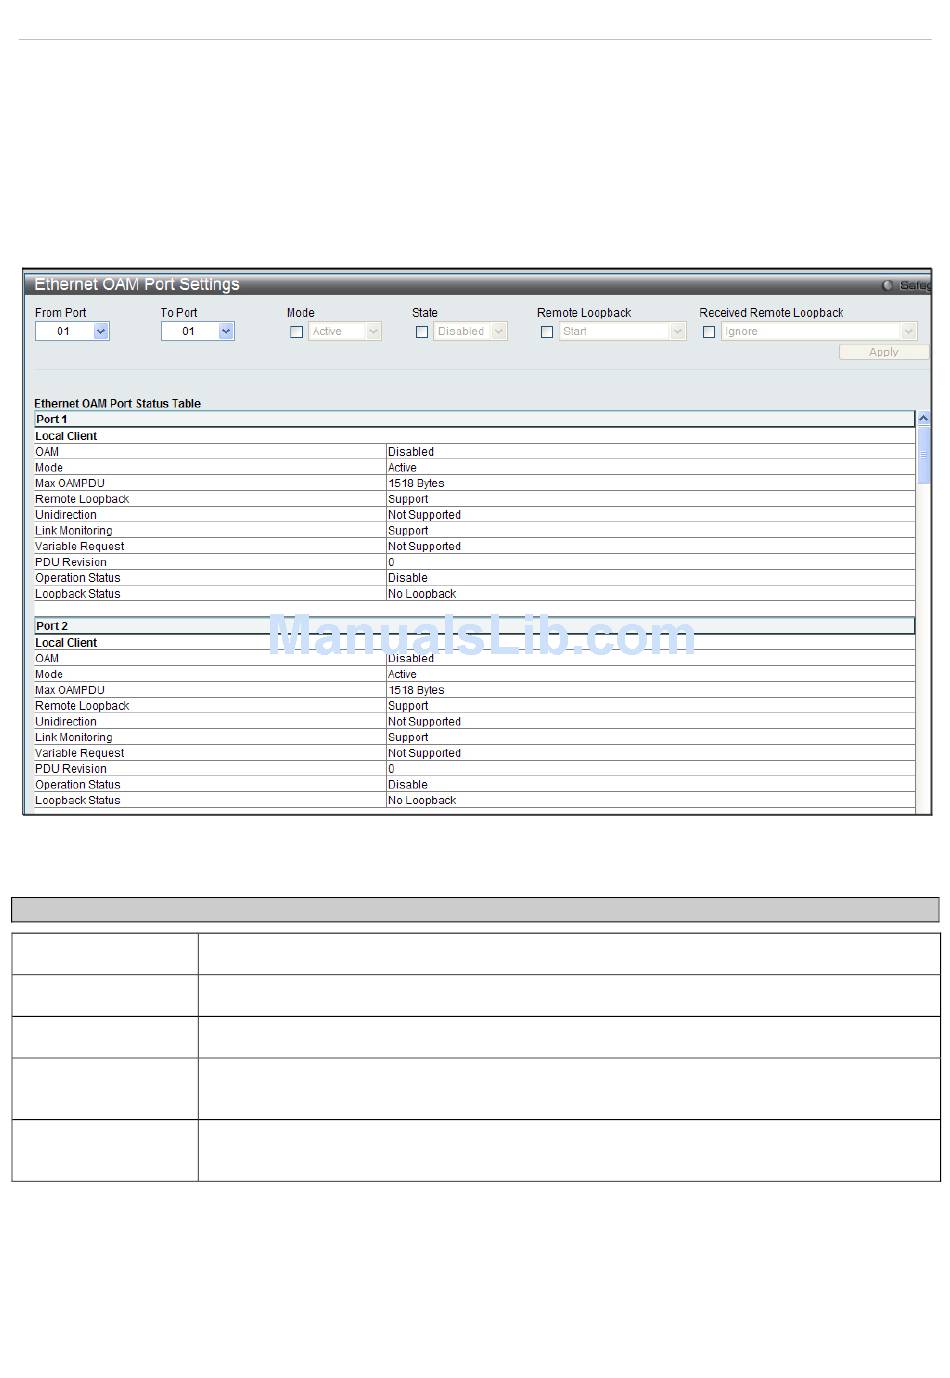950x1378 pixels.
Task: Click Port 2 Max OAMPDU label
Action: 70,691
